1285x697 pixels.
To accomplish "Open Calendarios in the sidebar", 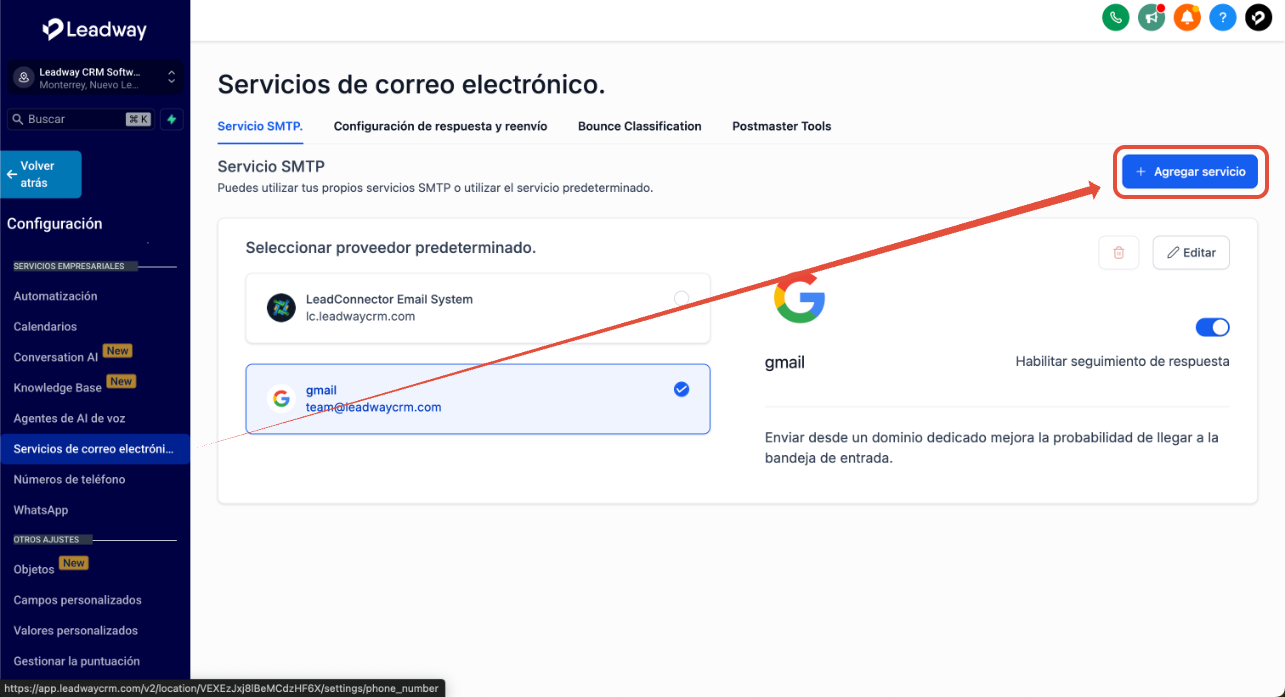I will coord(45,327).
